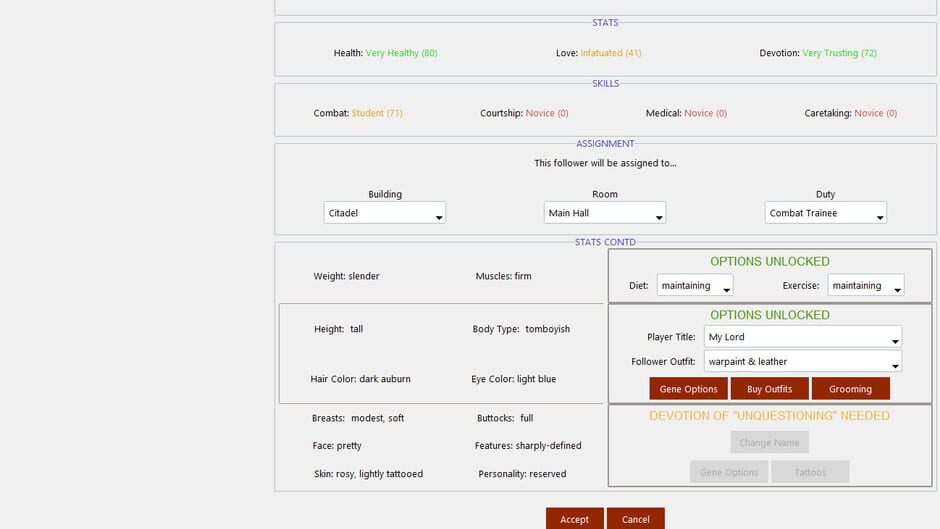Expand the Exercise dropdown
Screen dimensions: 940x529
click(866, 285)
